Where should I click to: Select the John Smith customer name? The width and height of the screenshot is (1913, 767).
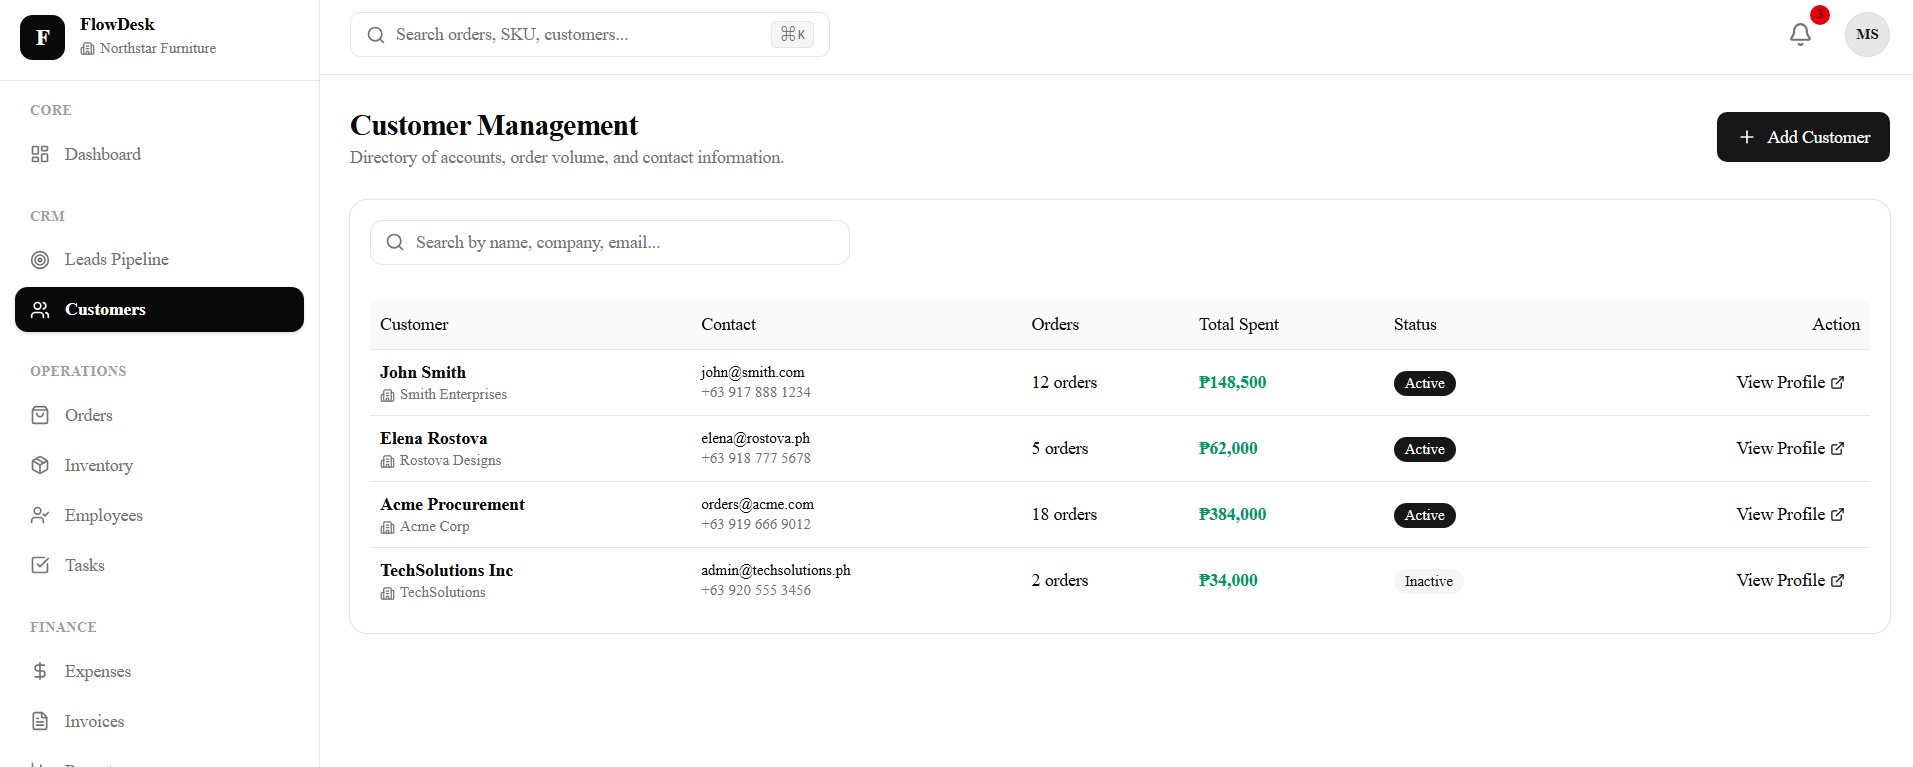tap(423, 372)
